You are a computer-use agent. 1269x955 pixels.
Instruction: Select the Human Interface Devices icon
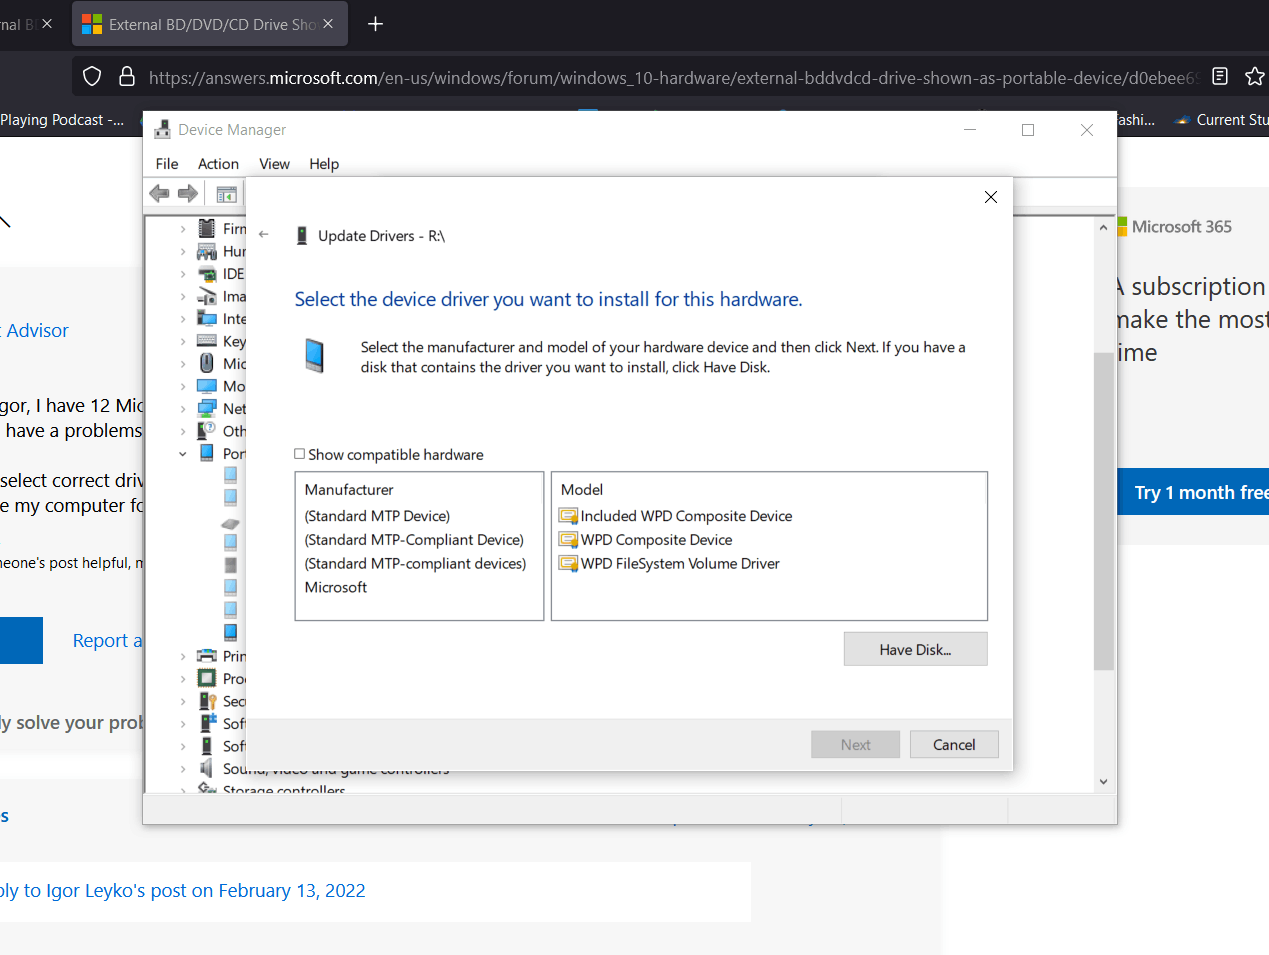(x=207, y=251)
